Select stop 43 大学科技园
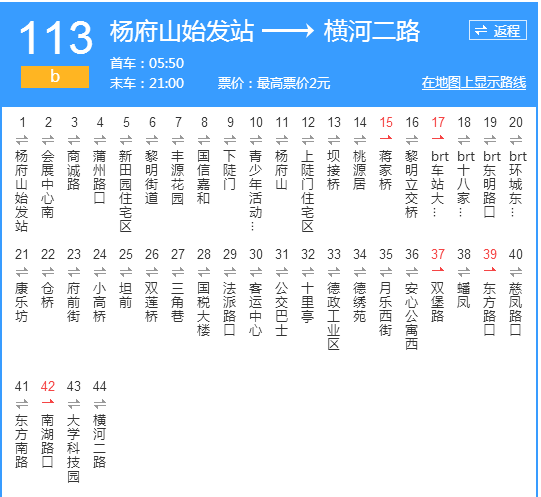 [x=73, y=448]
